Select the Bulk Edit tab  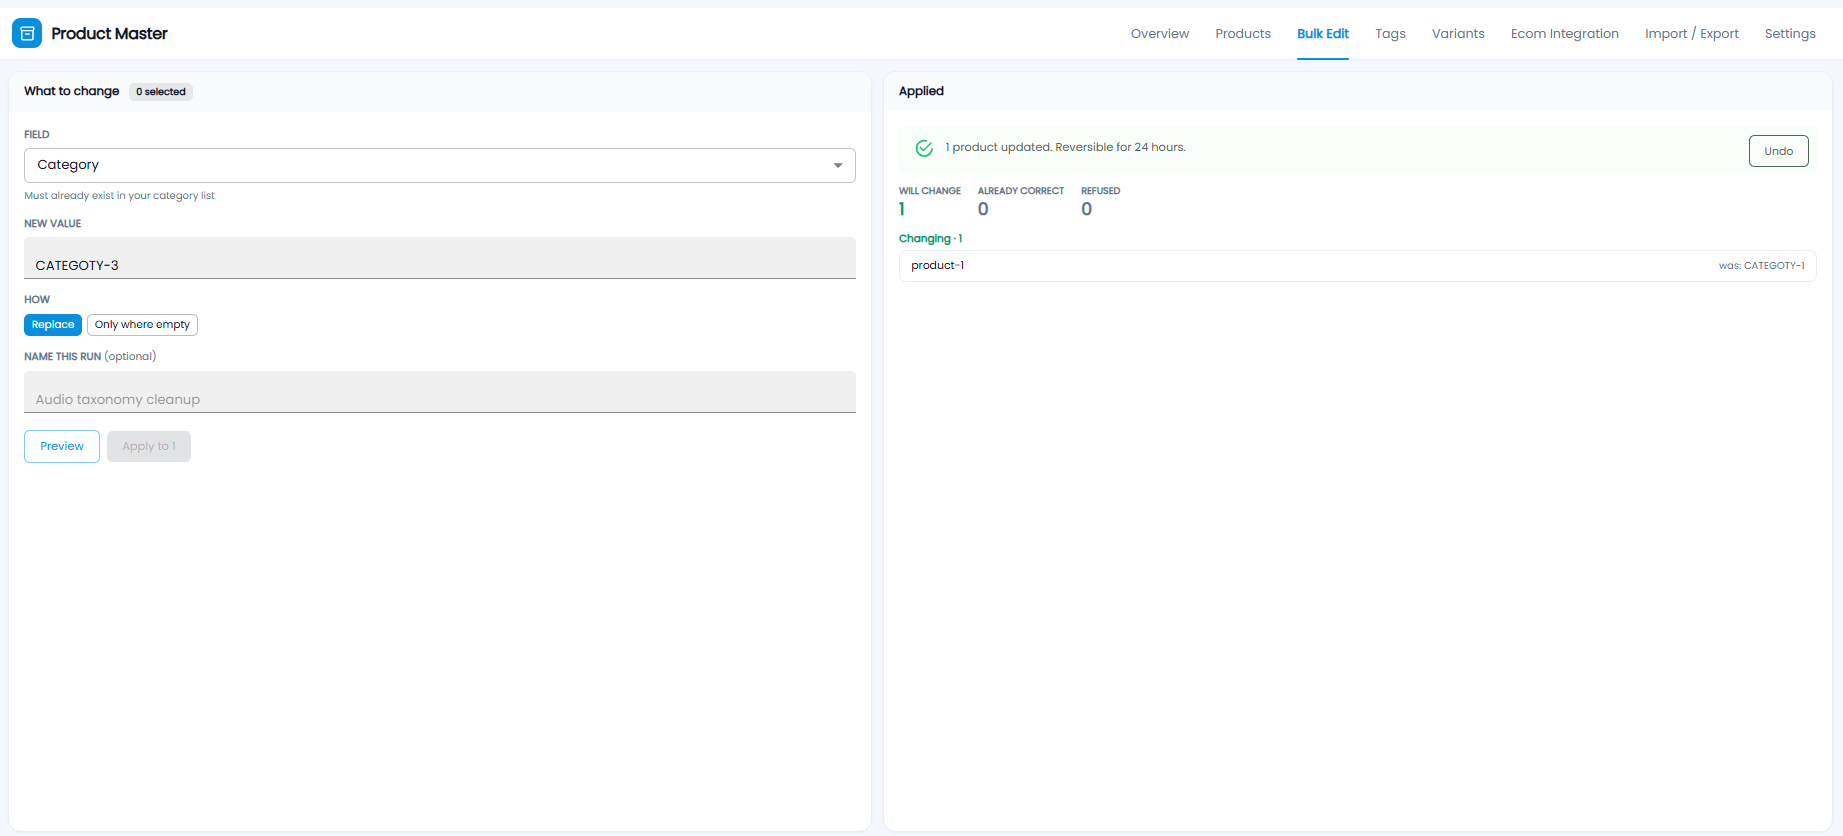pyautogui.click(x=1323, y=33)
